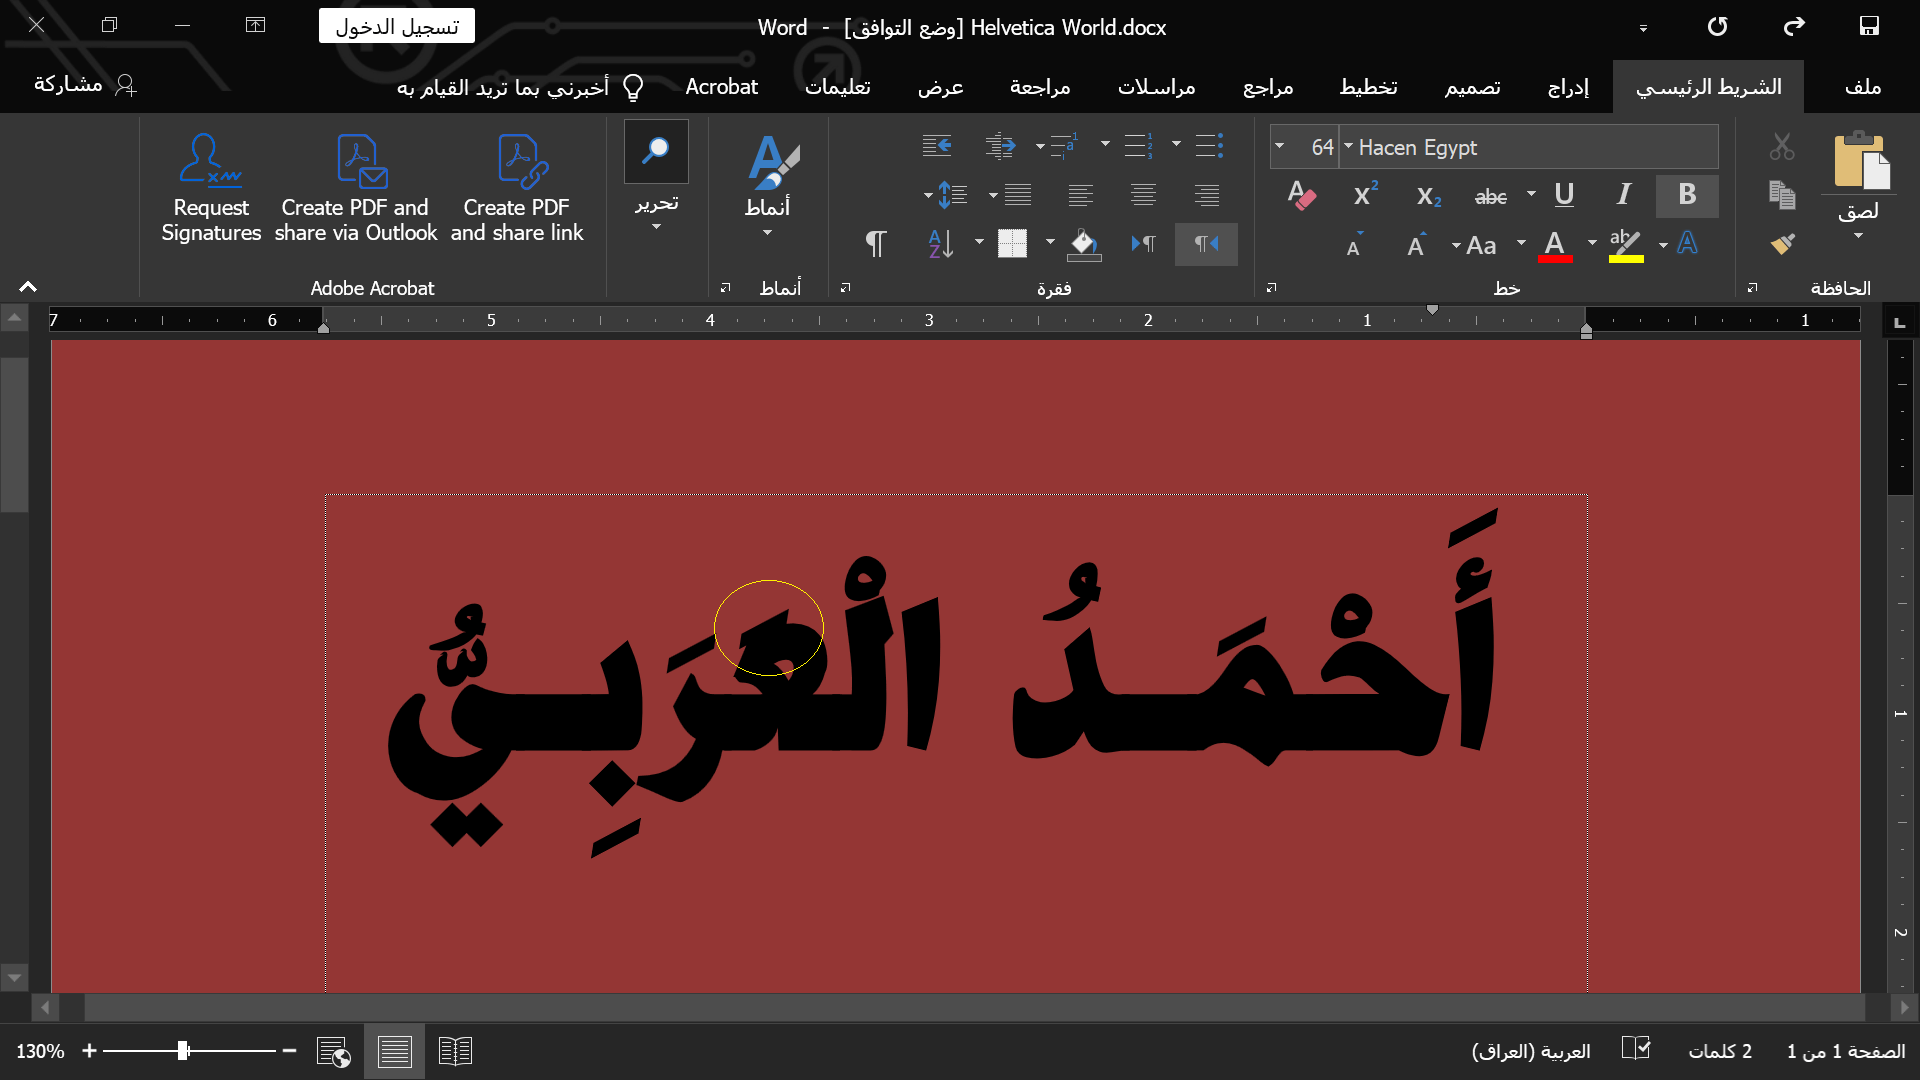This screenshot has height=1080, width=1920.
Task: Open the Insert (إدراج) ribbon tab
Action: coord(1568,87)
